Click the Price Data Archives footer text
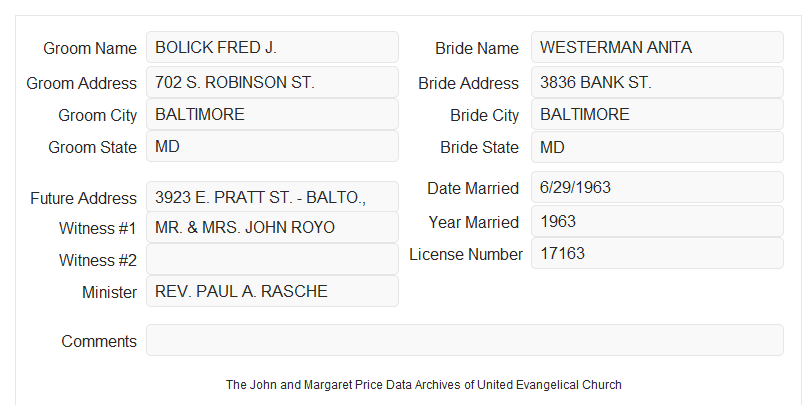The image size is (805, 405). pyautogui.click(x=424, y=385)
